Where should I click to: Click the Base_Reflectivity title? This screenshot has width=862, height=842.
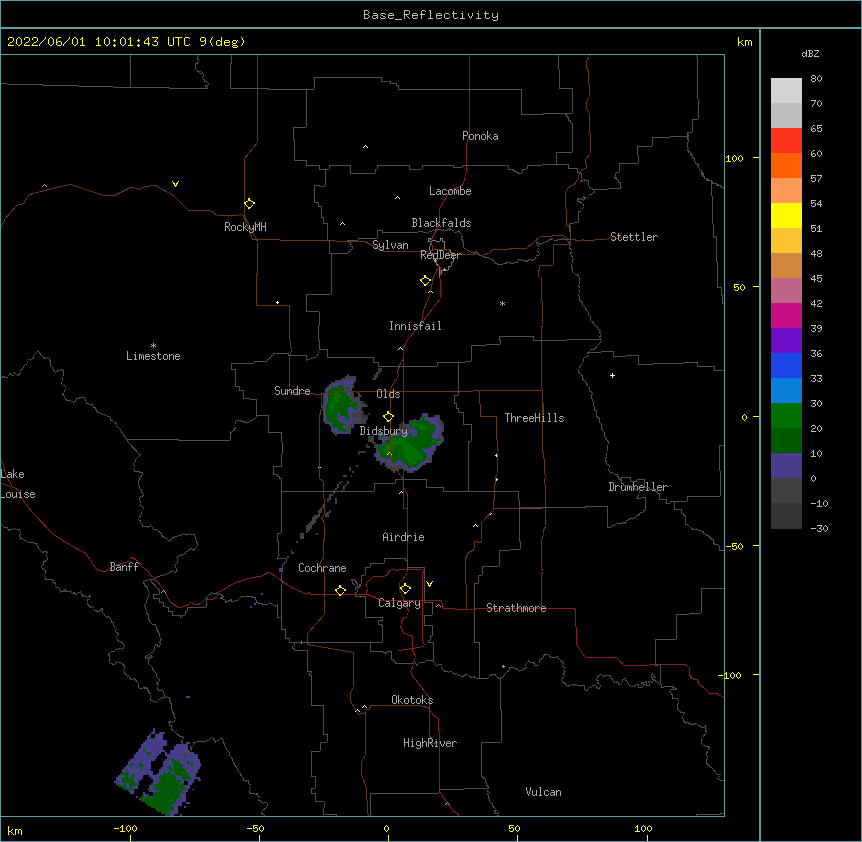click(x=431, y=15)
